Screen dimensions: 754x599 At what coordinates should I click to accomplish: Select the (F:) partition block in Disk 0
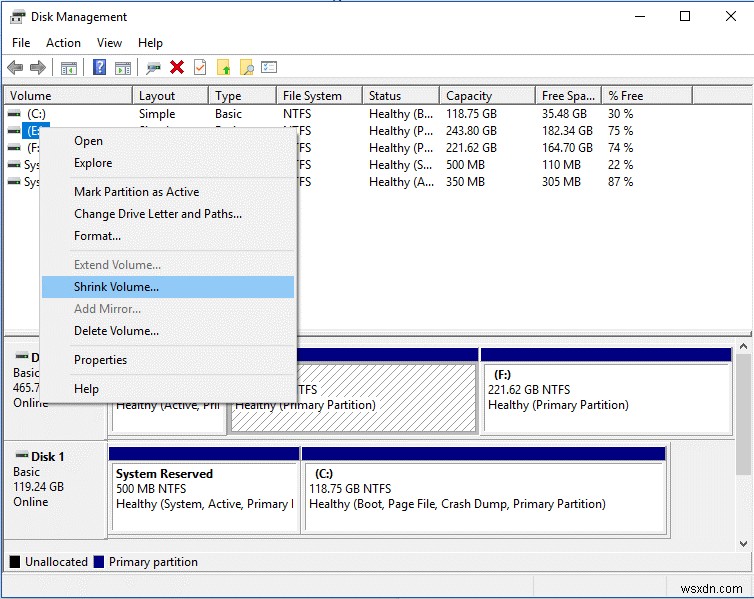pos(606,391)
